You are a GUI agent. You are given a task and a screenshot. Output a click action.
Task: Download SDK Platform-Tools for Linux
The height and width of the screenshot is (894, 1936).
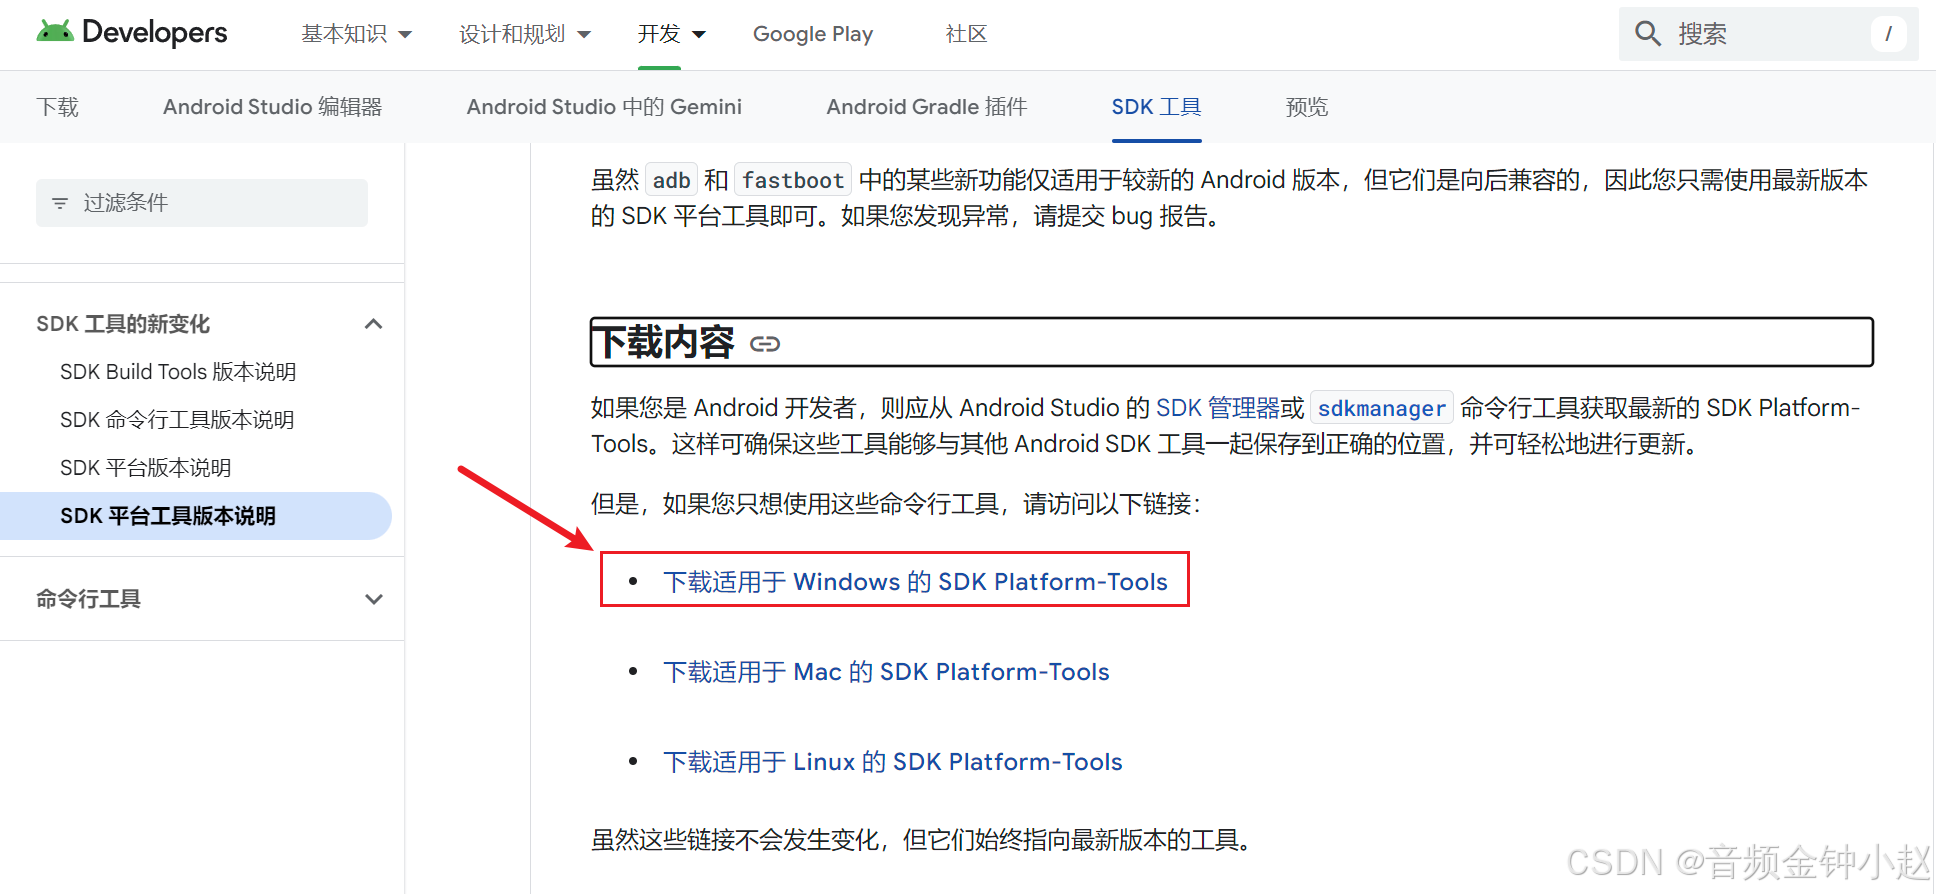coord(893,762)
